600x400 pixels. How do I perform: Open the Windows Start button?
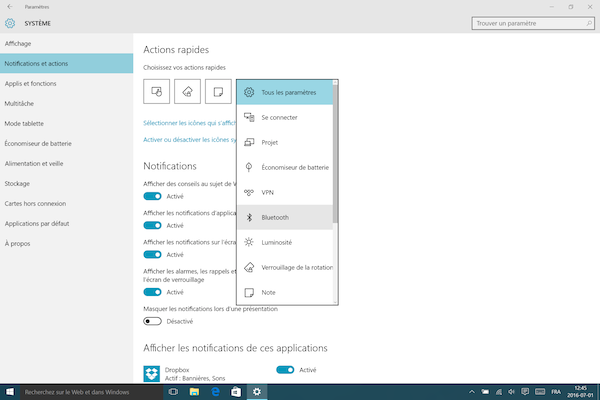[10, 392]
